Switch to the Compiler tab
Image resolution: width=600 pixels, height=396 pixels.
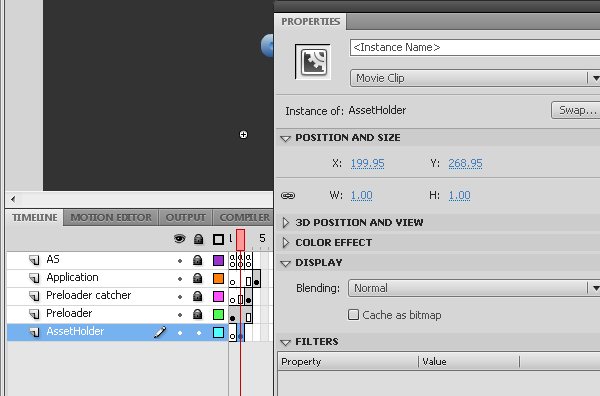(x=244, y=217)
